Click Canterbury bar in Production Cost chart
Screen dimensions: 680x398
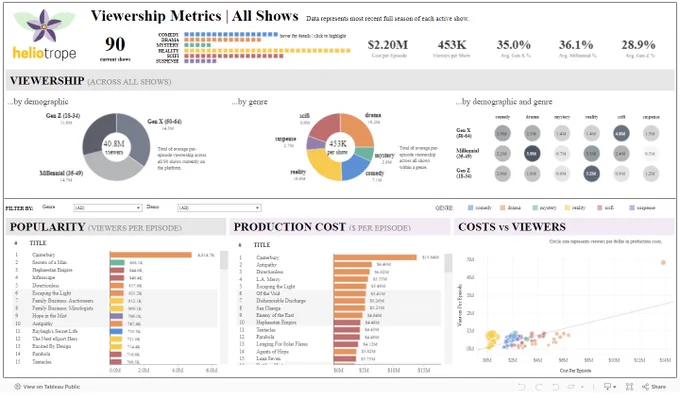pyautogui.click(x=375, y=258)
